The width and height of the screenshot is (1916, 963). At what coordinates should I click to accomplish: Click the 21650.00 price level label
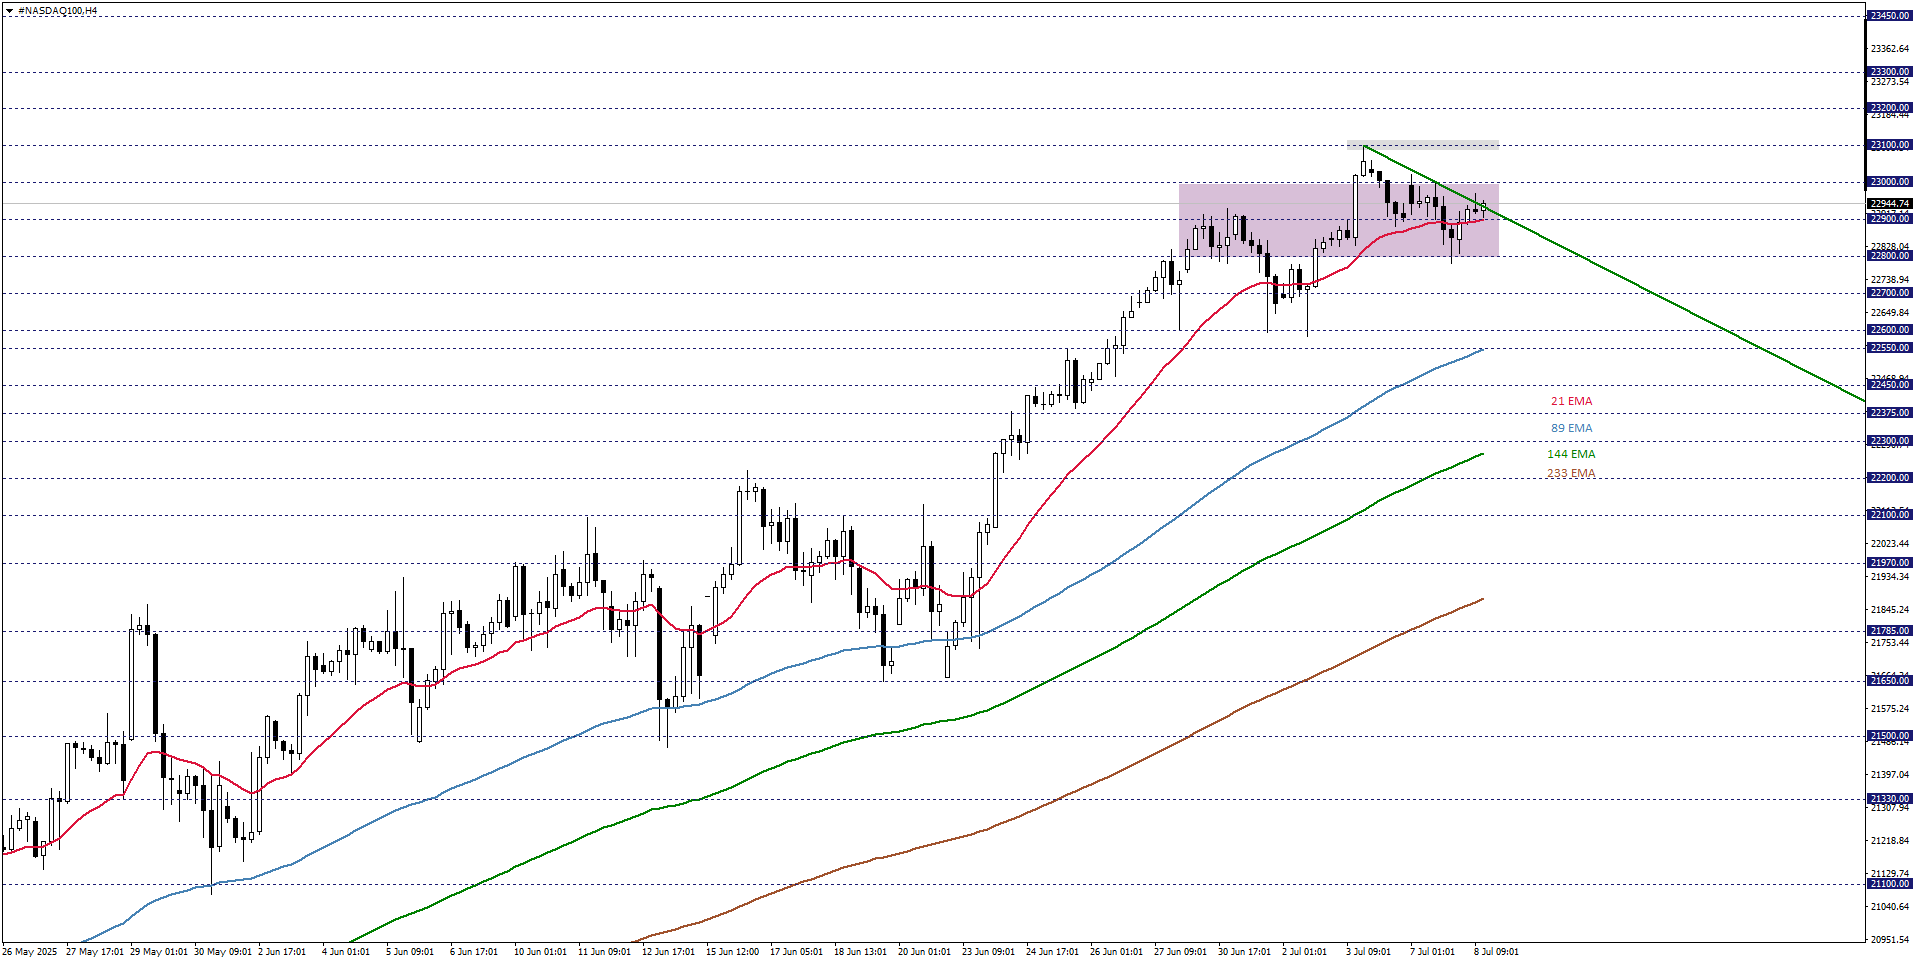(x=1890, y=681)
